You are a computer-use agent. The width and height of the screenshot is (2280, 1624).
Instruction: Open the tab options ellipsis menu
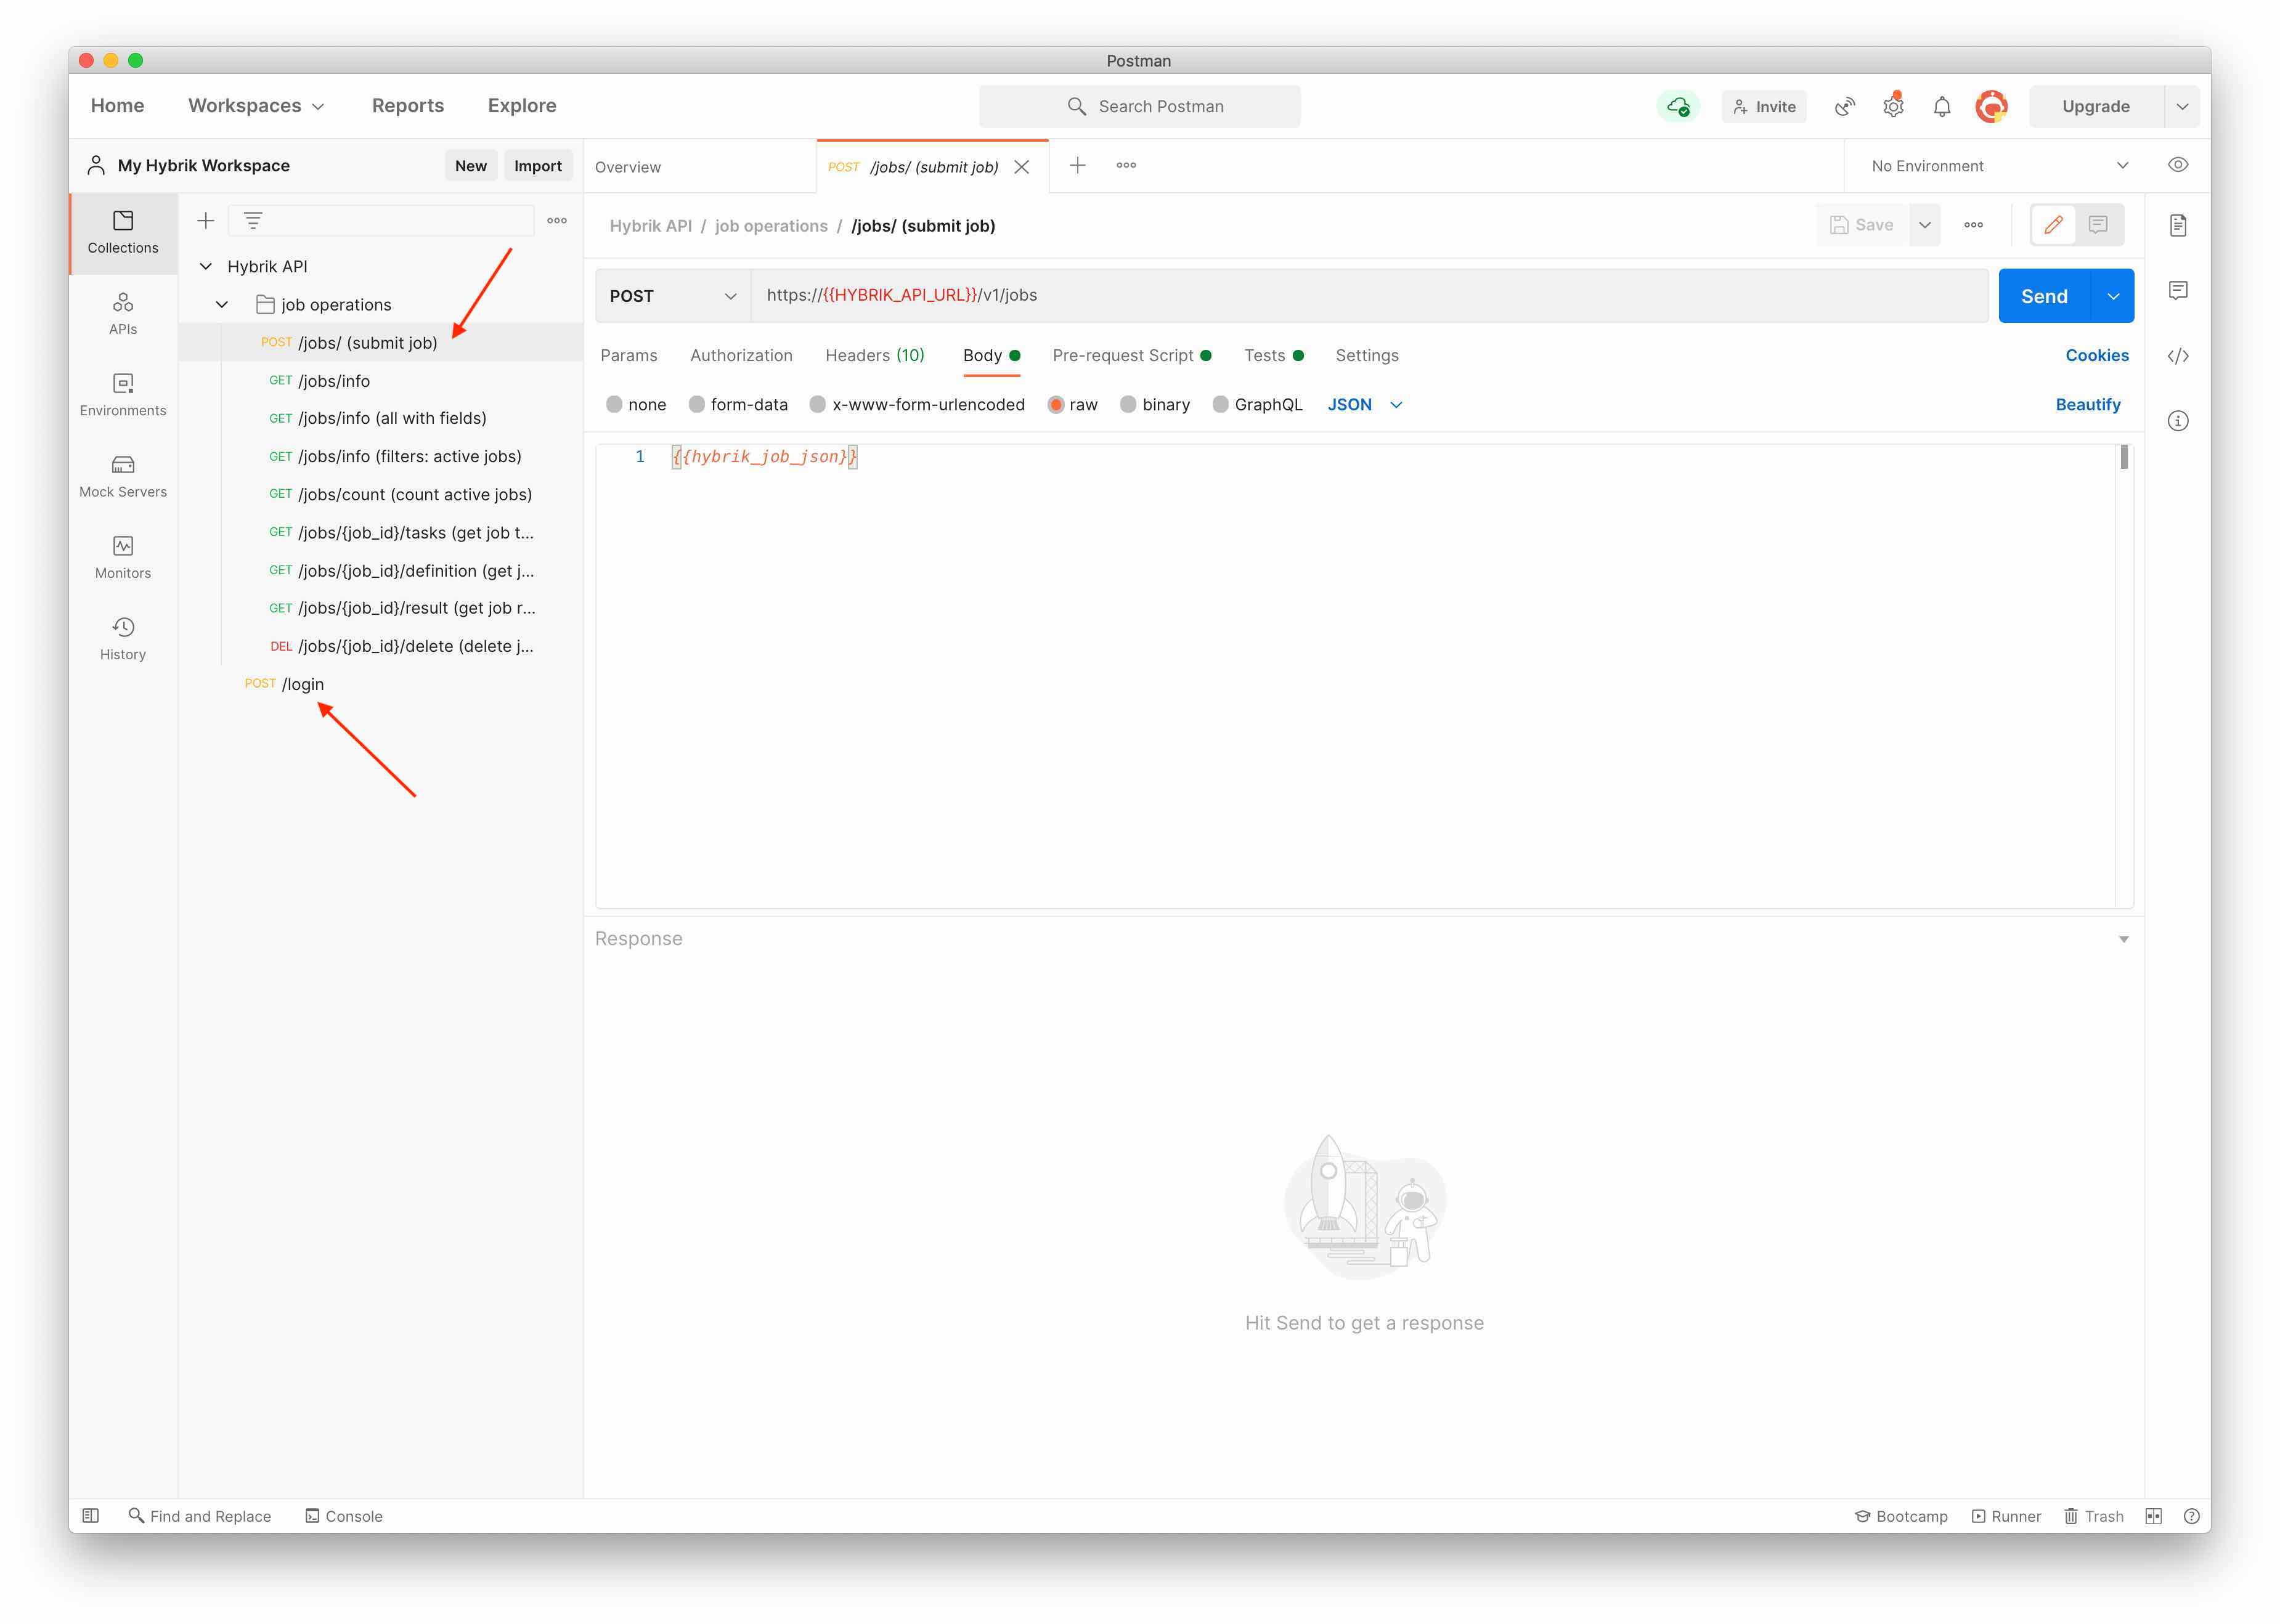[x=1126, y=165]
